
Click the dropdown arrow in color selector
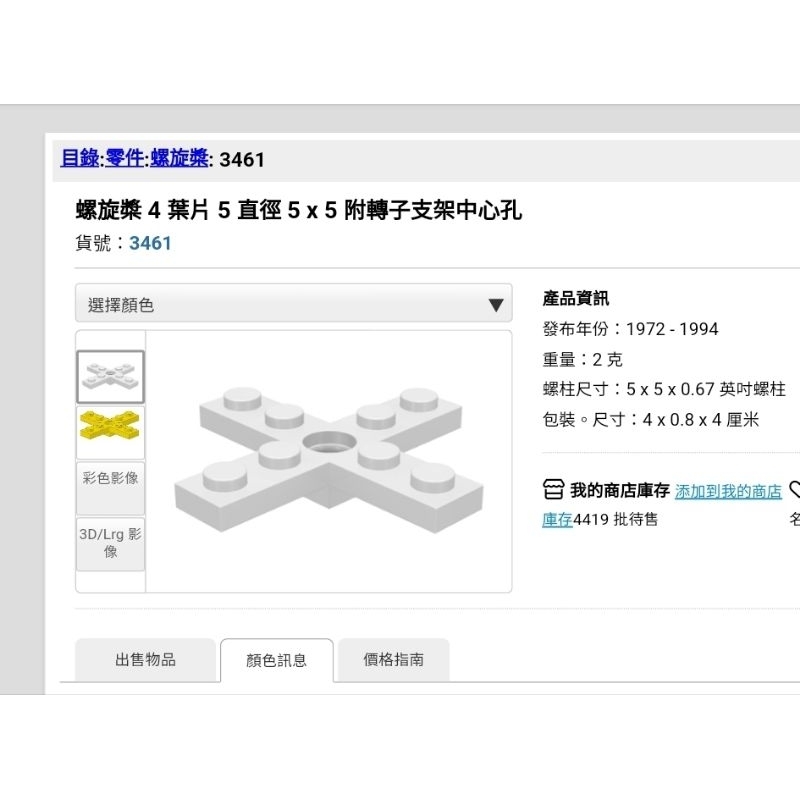pos(496,305)
